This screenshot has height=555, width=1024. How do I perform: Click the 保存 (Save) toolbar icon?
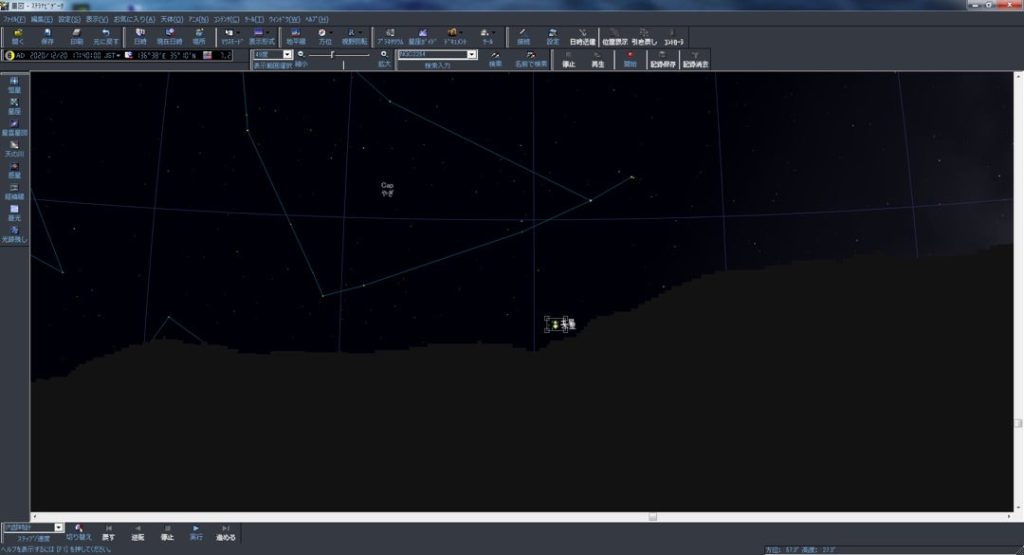[x=47, y=36]
